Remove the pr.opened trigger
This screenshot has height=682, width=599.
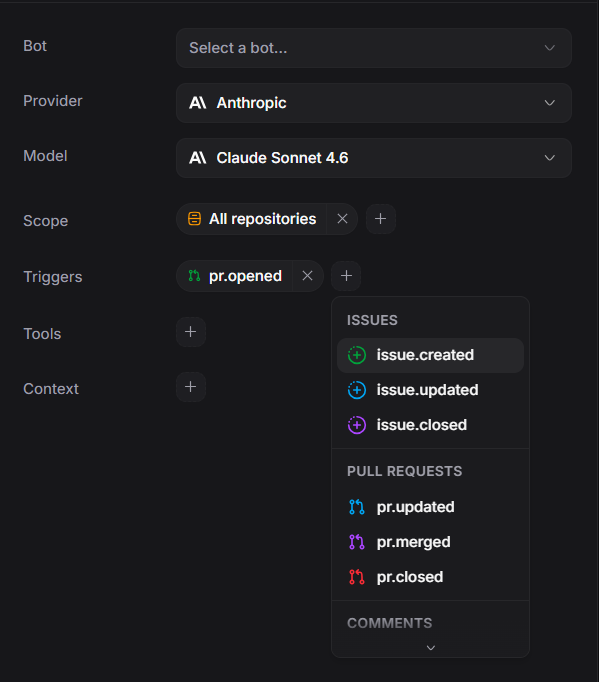[x=308, y=276]
